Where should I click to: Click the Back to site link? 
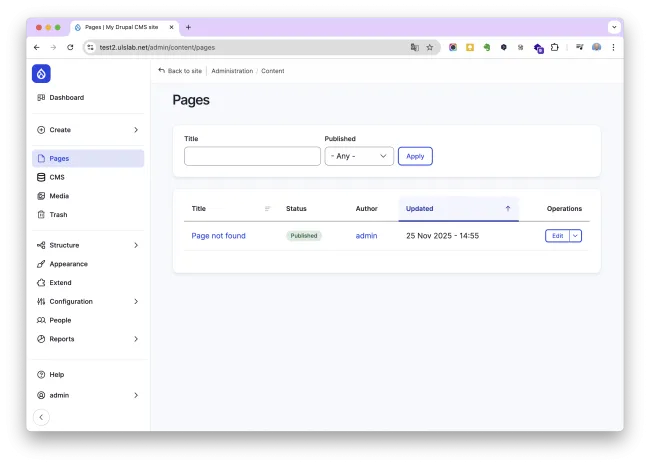tap(180, 71)
